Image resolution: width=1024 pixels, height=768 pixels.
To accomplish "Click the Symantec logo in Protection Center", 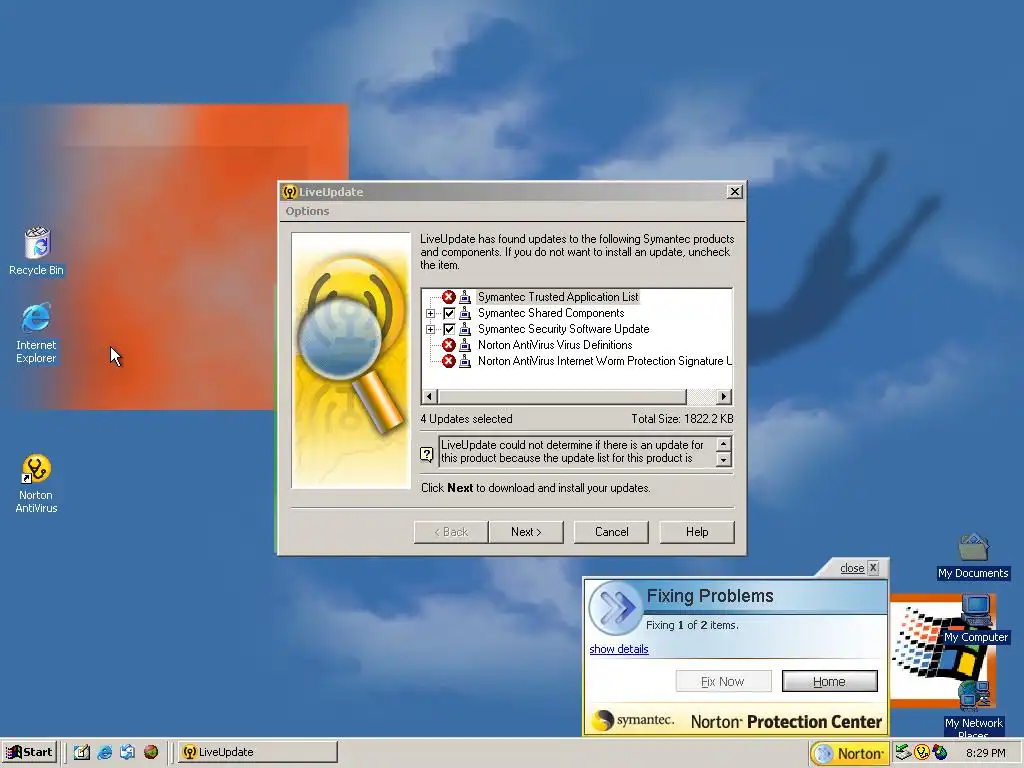I will click(632, 720).
